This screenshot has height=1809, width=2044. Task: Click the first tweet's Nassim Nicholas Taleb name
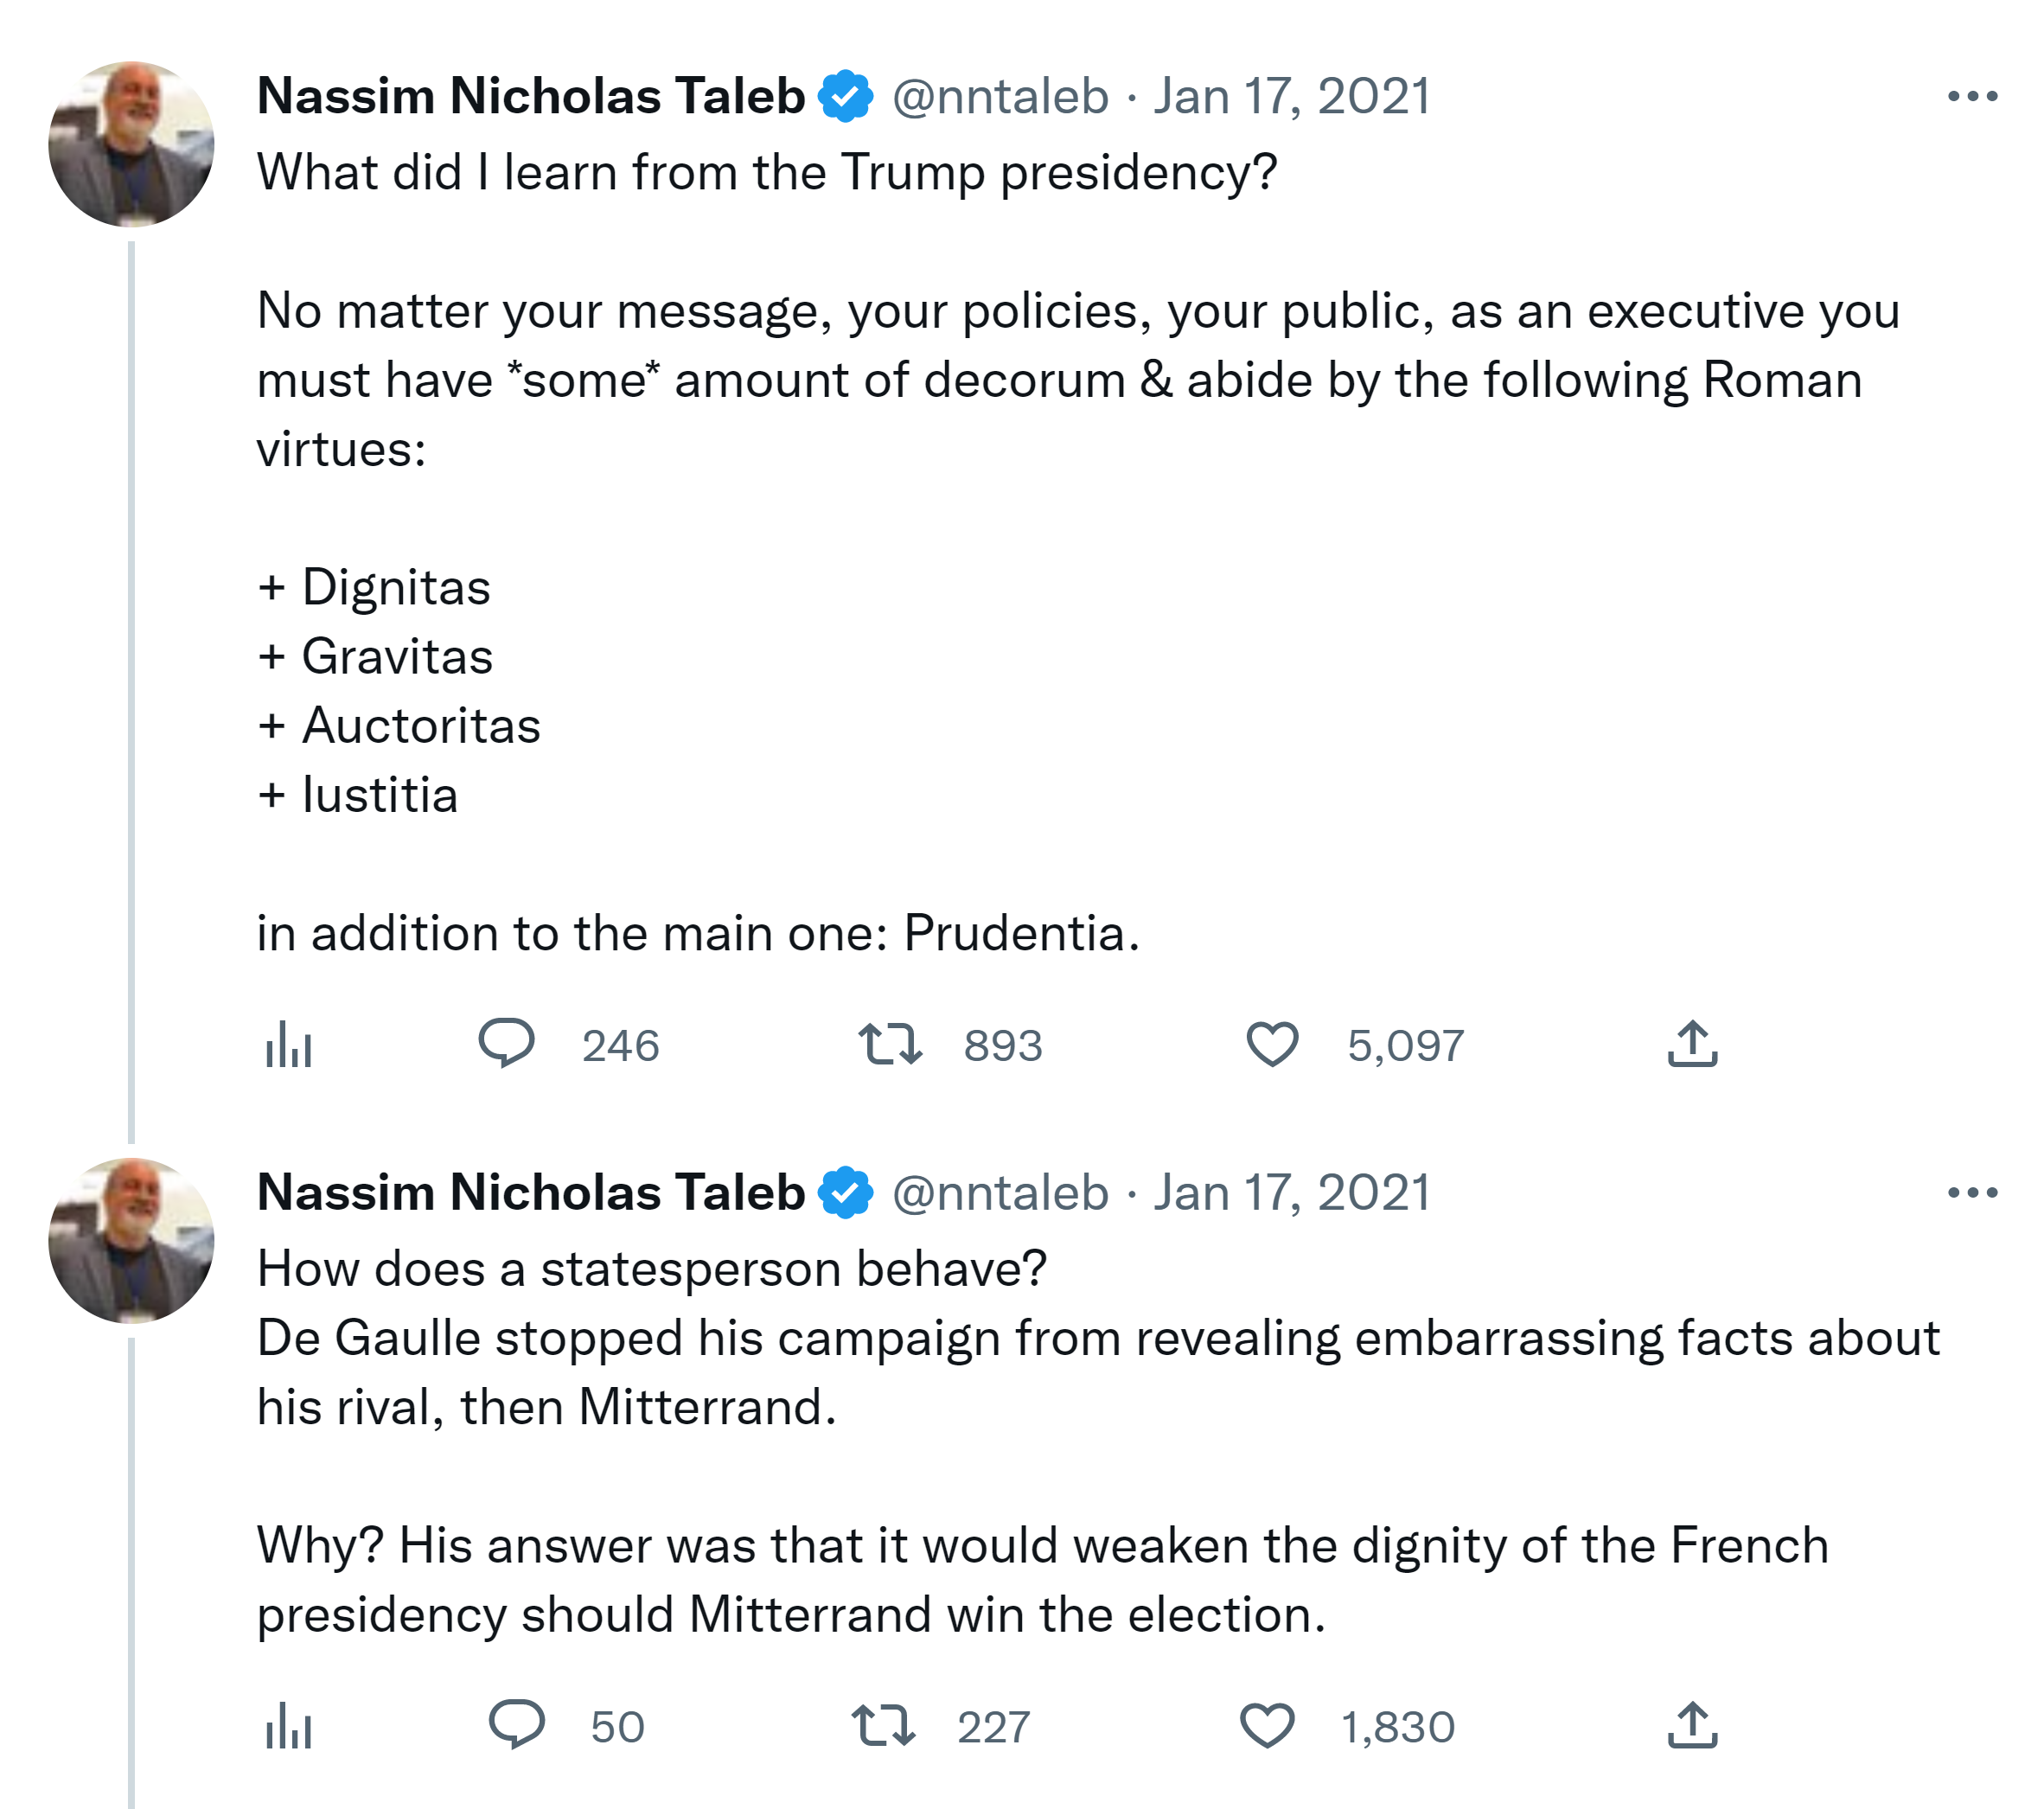[531, 97]
